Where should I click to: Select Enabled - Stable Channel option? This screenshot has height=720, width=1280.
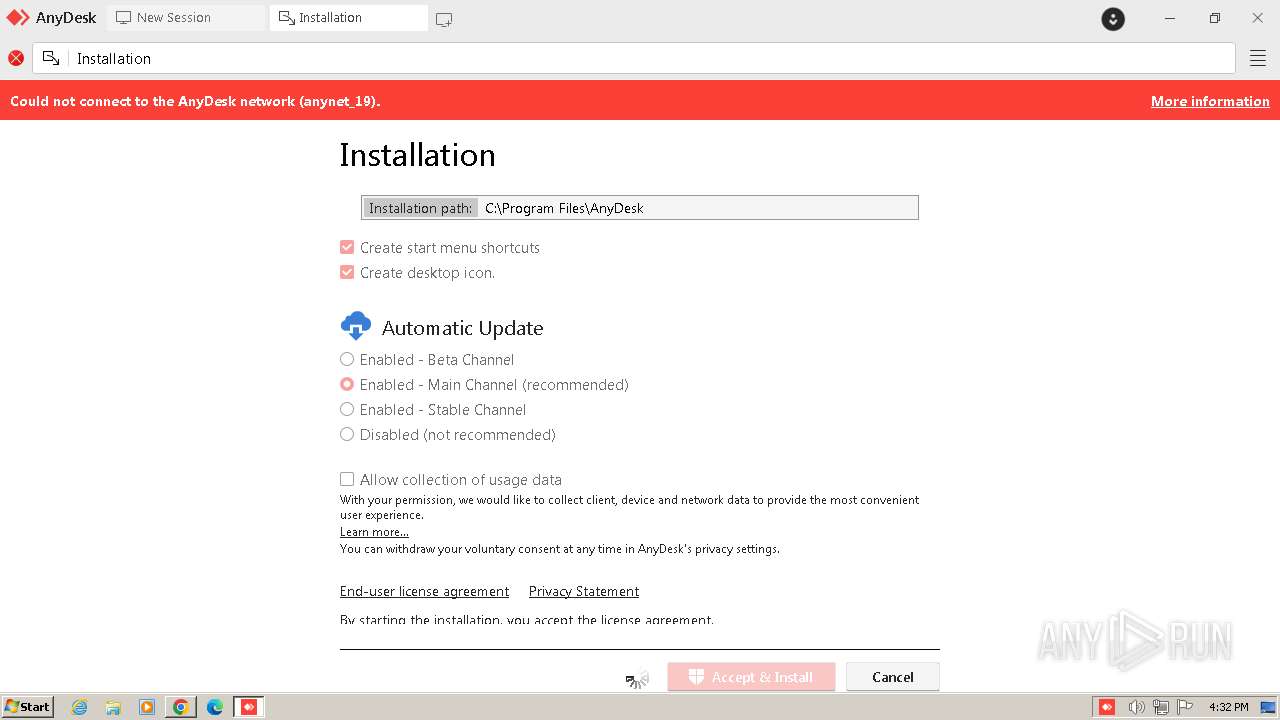347,409
